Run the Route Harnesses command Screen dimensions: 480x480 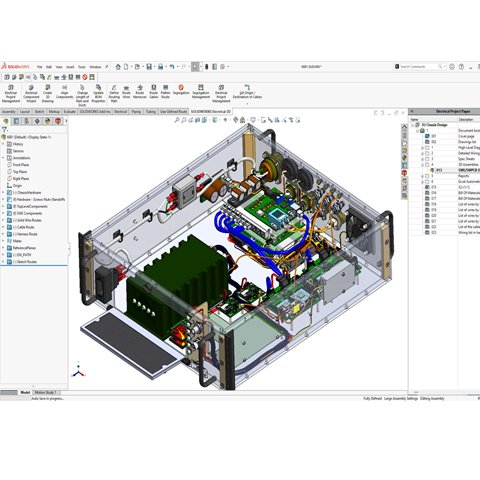coord(140,92)
